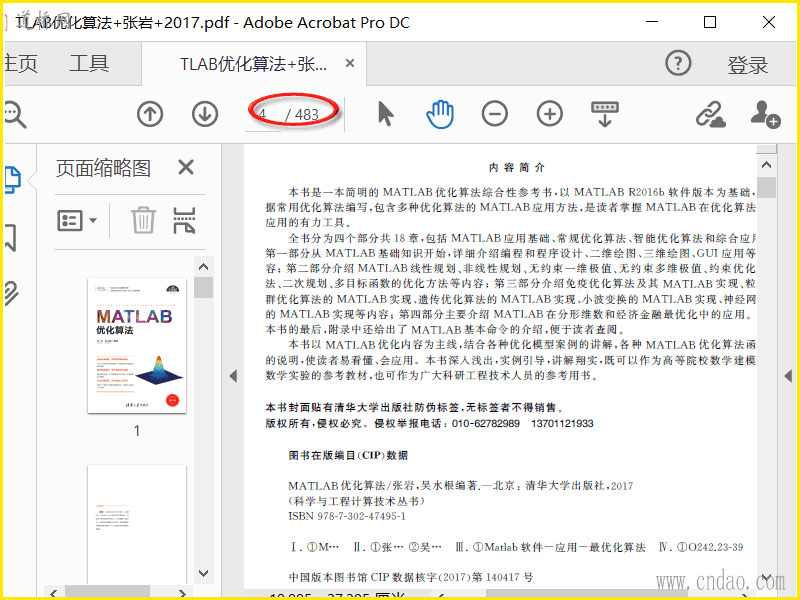Click the add person share icon
The height and width of the screenshot is (600, 800).
pyautogui.click(x=765, y=114)
